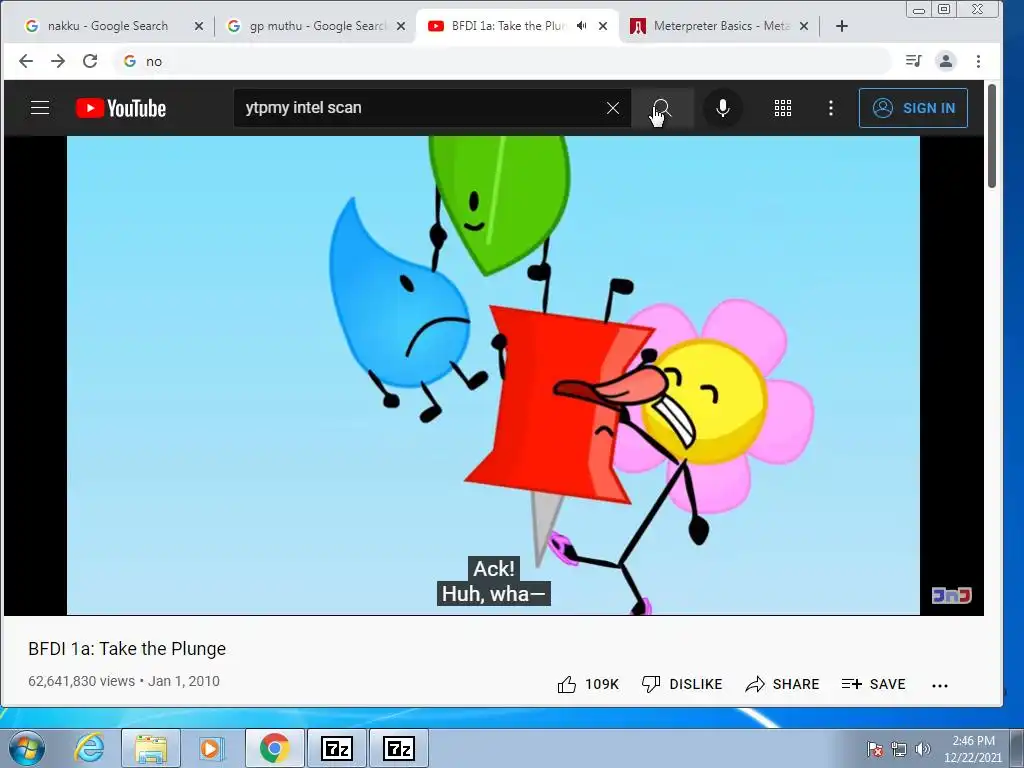Open the Chrome three-dot menu
The width and height of the screenshot is (1024, 768).
coord(978,61)
